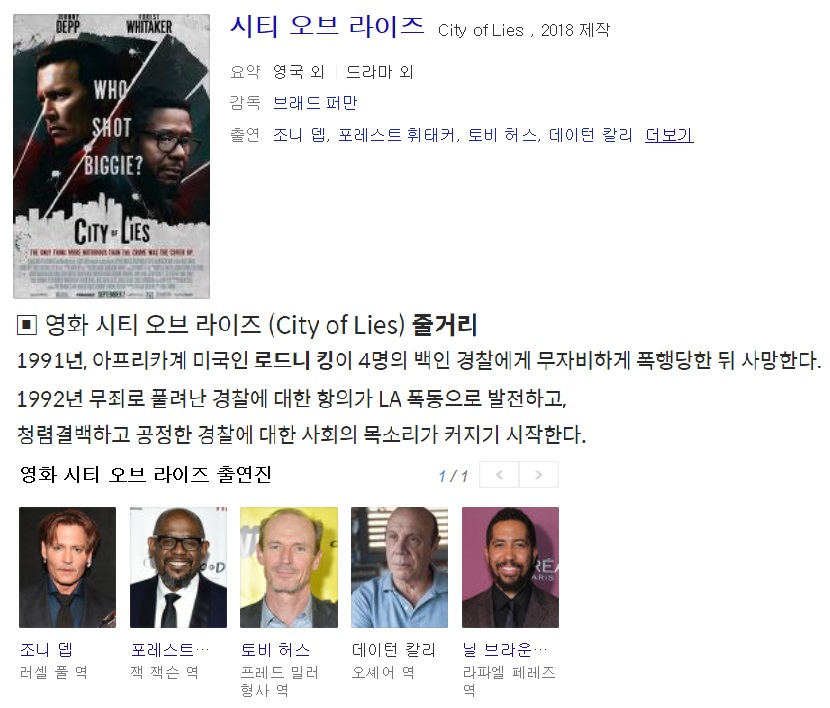Open Neil Brown's cast photo

point(510,567)
